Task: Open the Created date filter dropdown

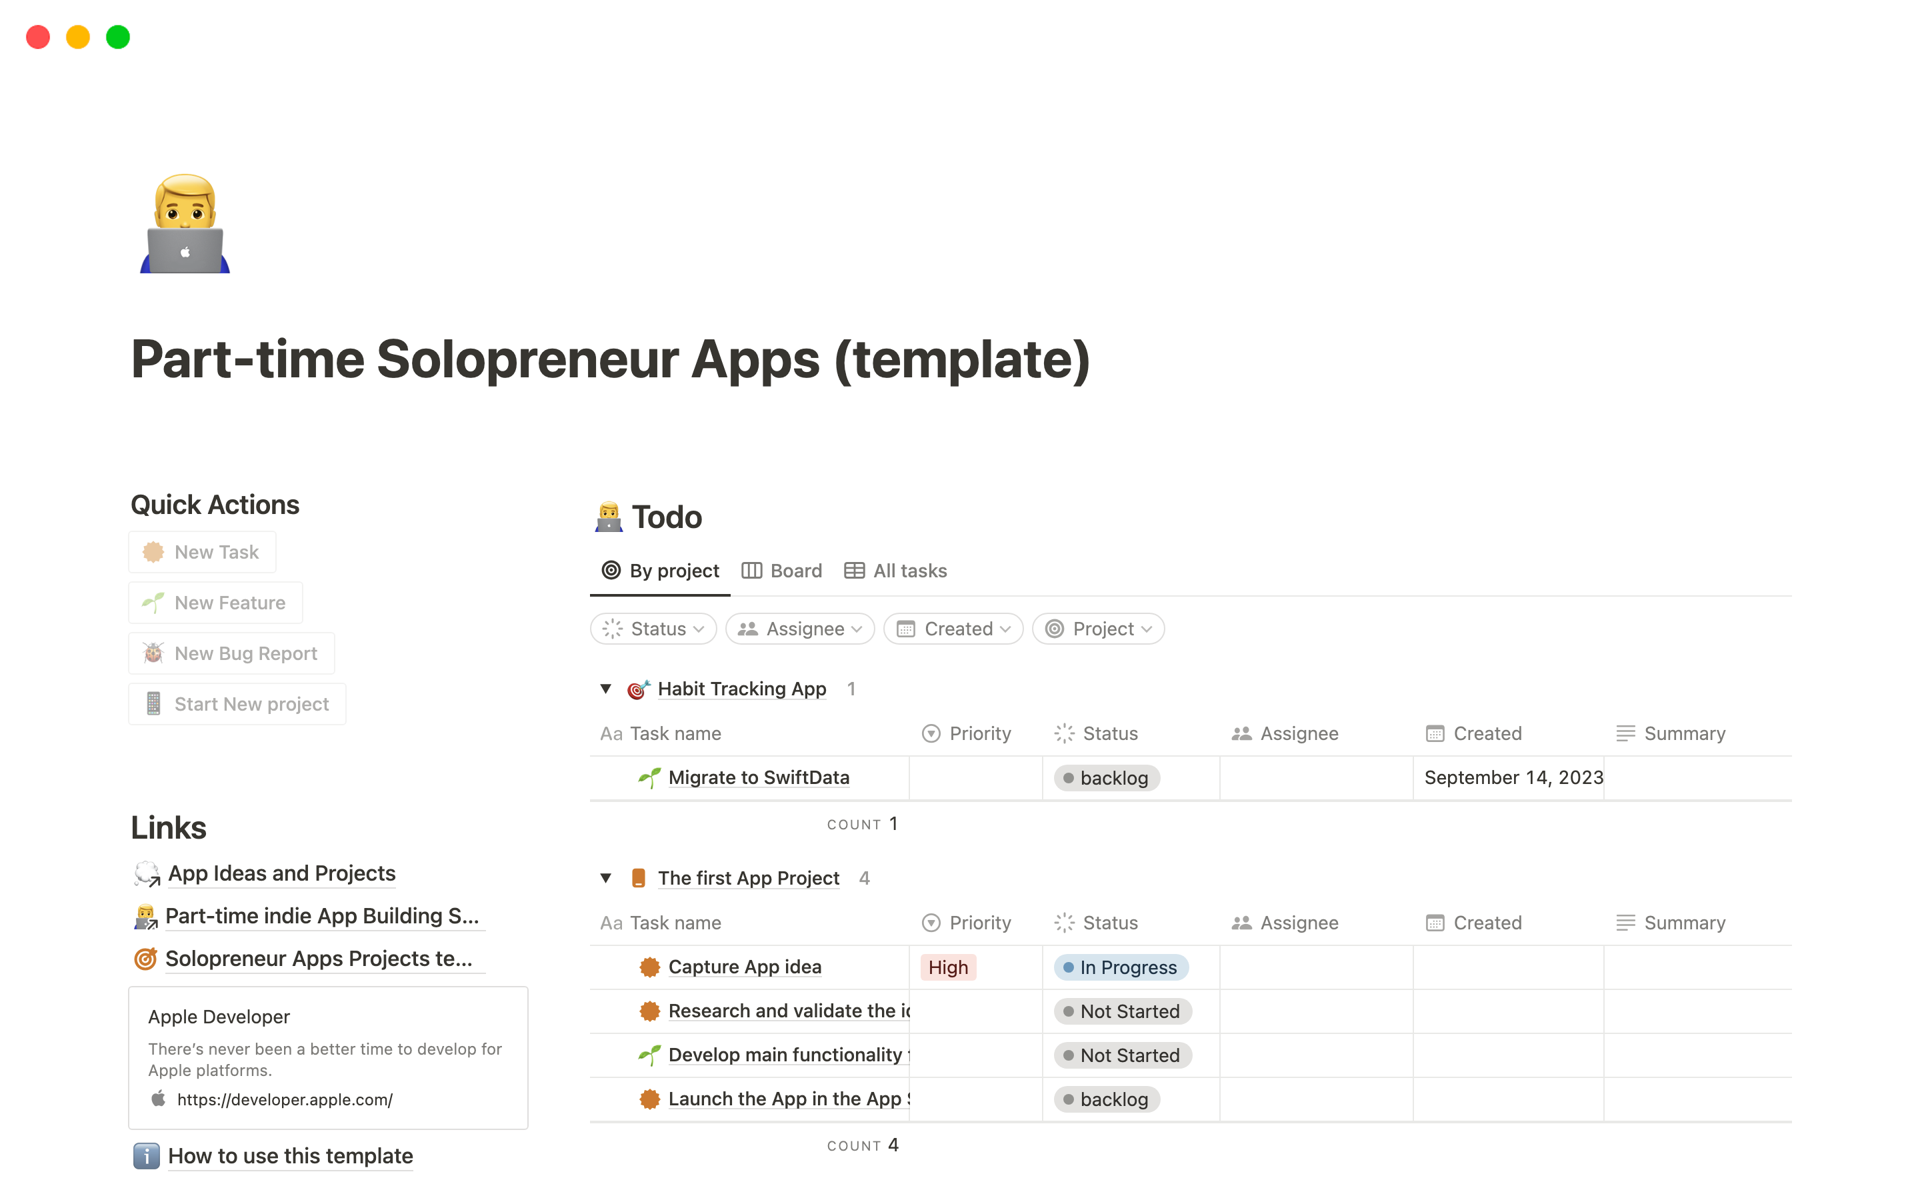Action: tap(953, 629)
